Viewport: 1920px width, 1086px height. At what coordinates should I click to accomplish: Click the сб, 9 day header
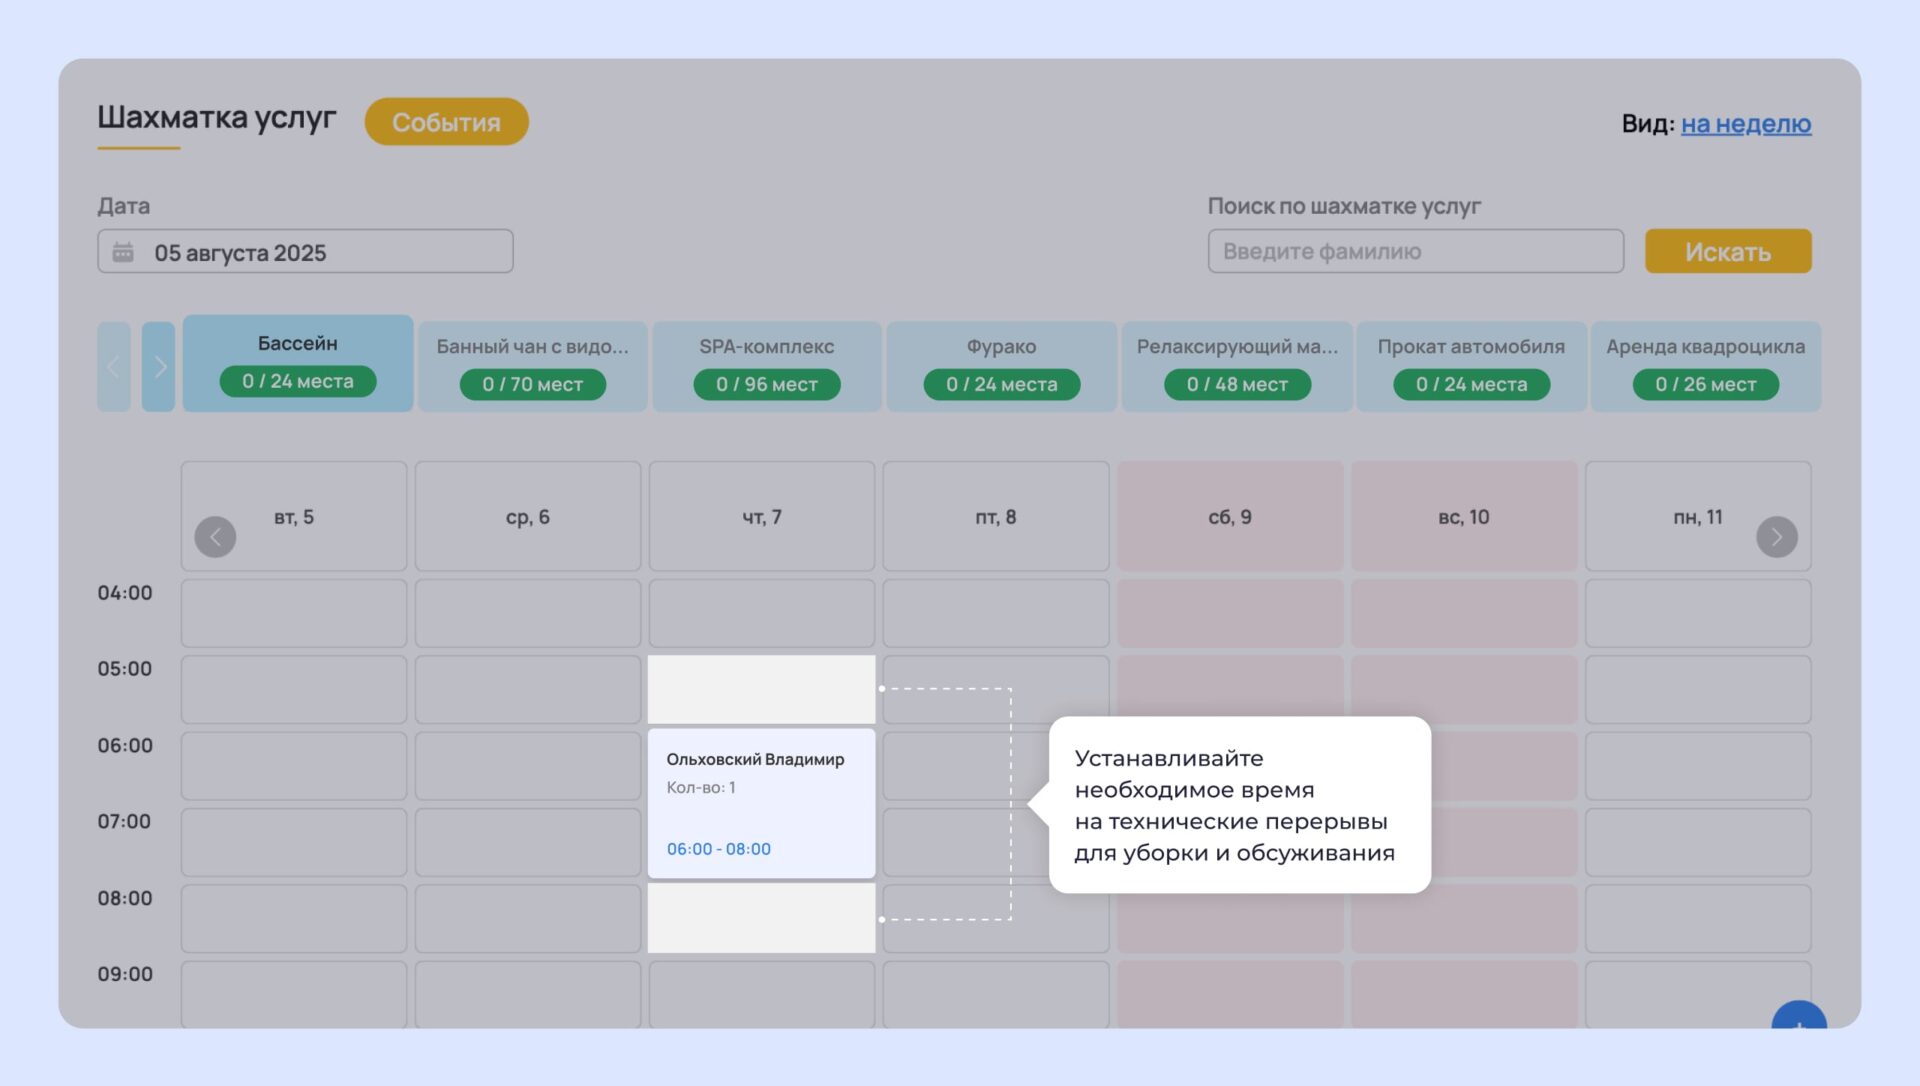click(x=1229, y=517)
